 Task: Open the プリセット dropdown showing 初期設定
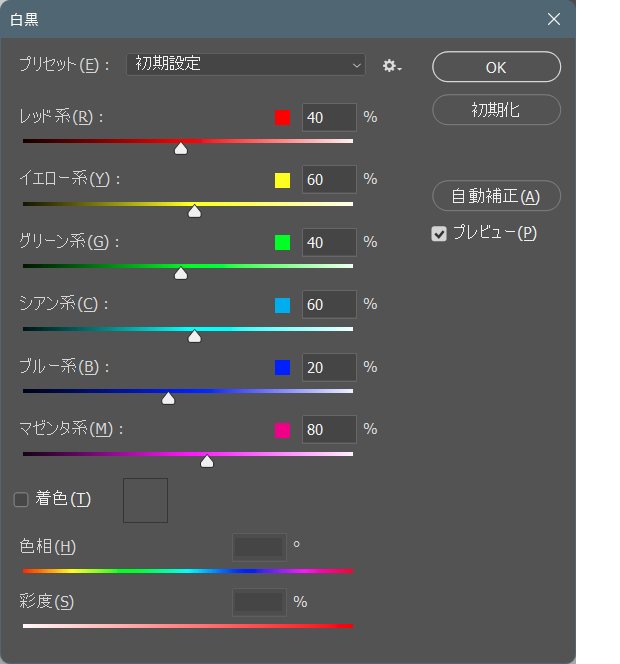point(246,64)
